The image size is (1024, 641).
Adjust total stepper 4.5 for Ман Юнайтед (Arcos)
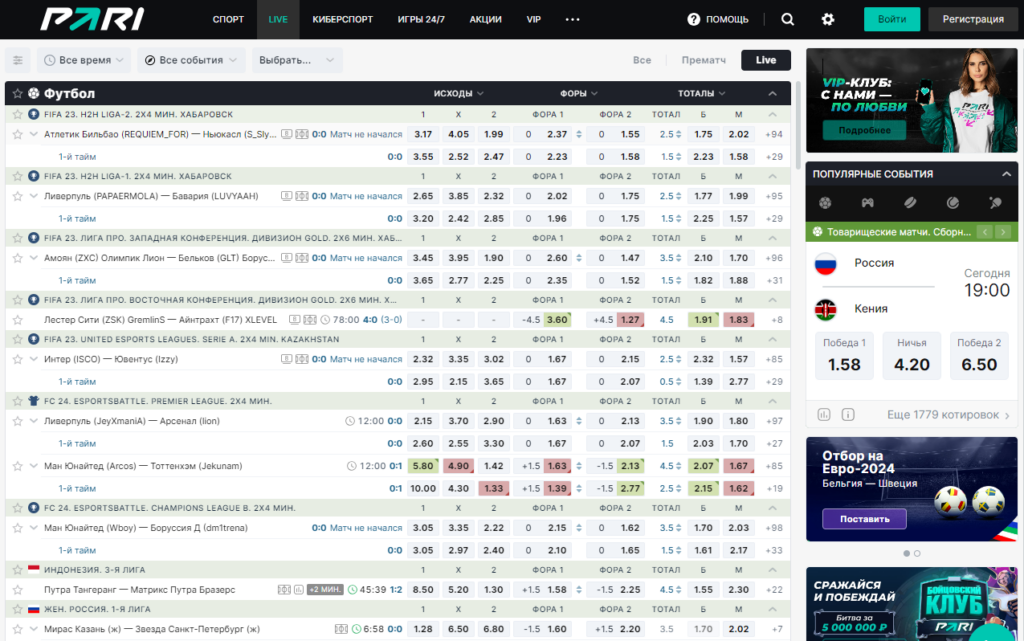coord(679,466)
